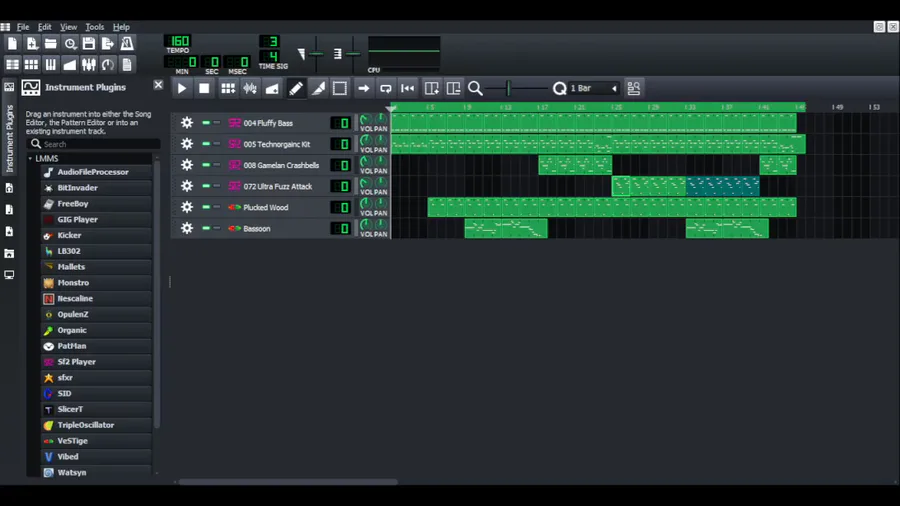Image resolution: width=900 pixels, height=506 pixels.
Task: Select the Knife split tool
Action: point(318,88)
